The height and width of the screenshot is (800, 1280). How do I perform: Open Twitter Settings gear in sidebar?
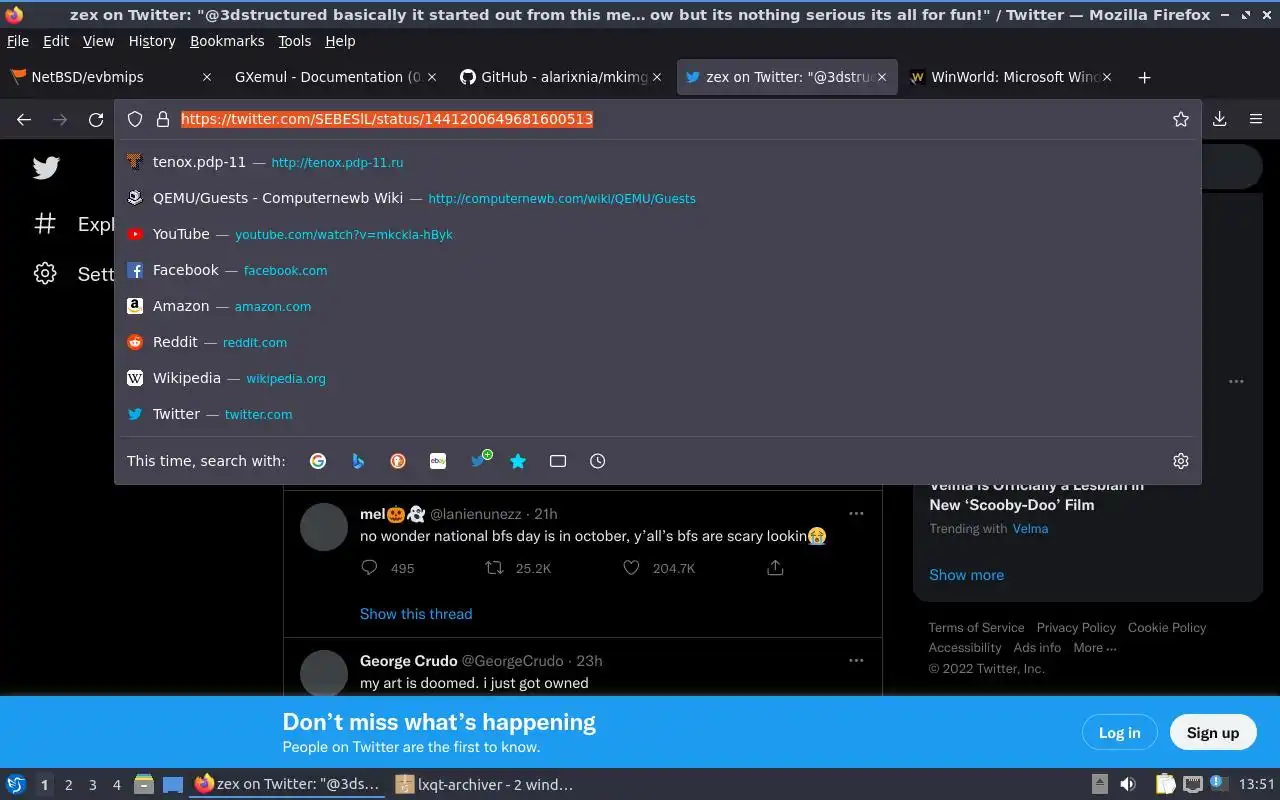click(x=45, y=273)
